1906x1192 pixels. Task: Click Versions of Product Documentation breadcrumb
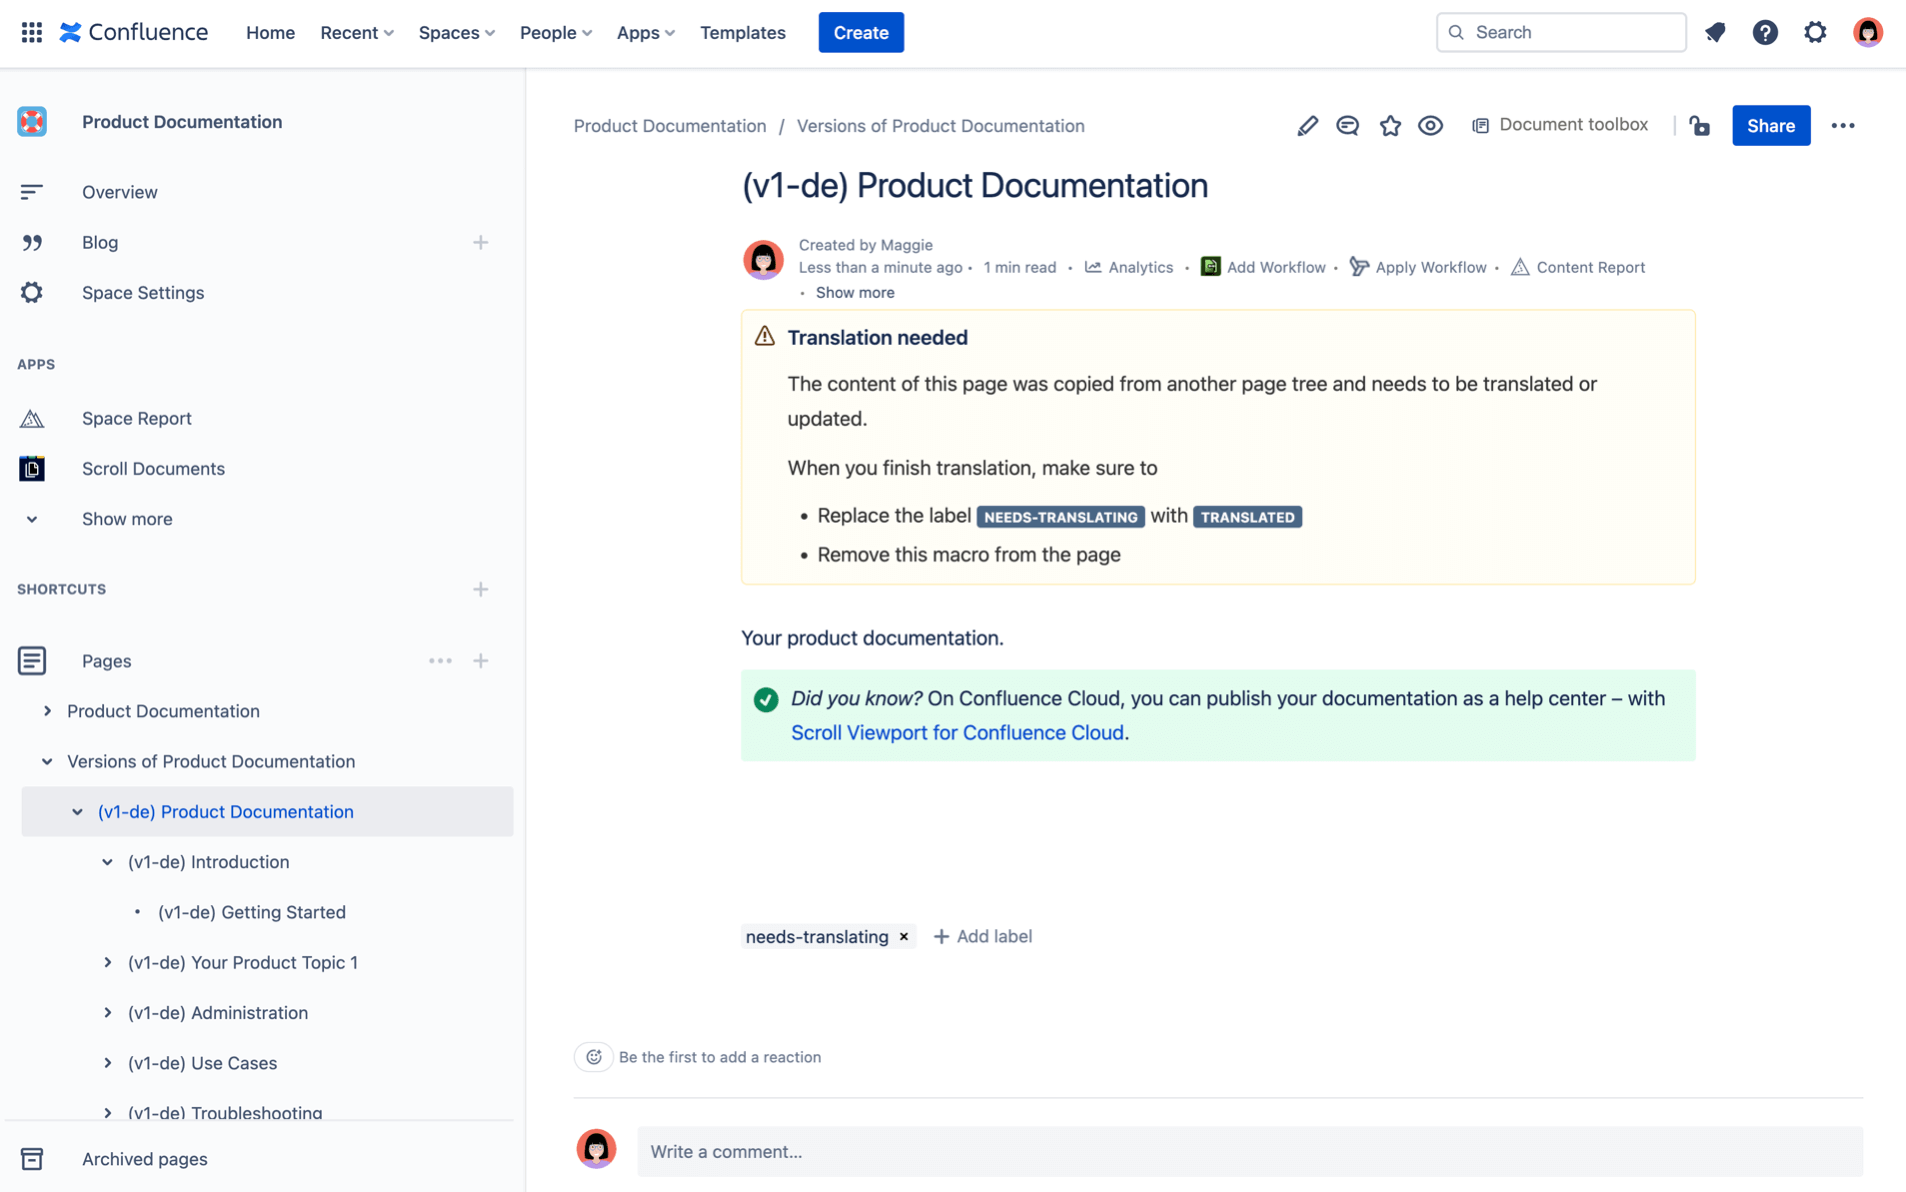(x=940, y=126)
